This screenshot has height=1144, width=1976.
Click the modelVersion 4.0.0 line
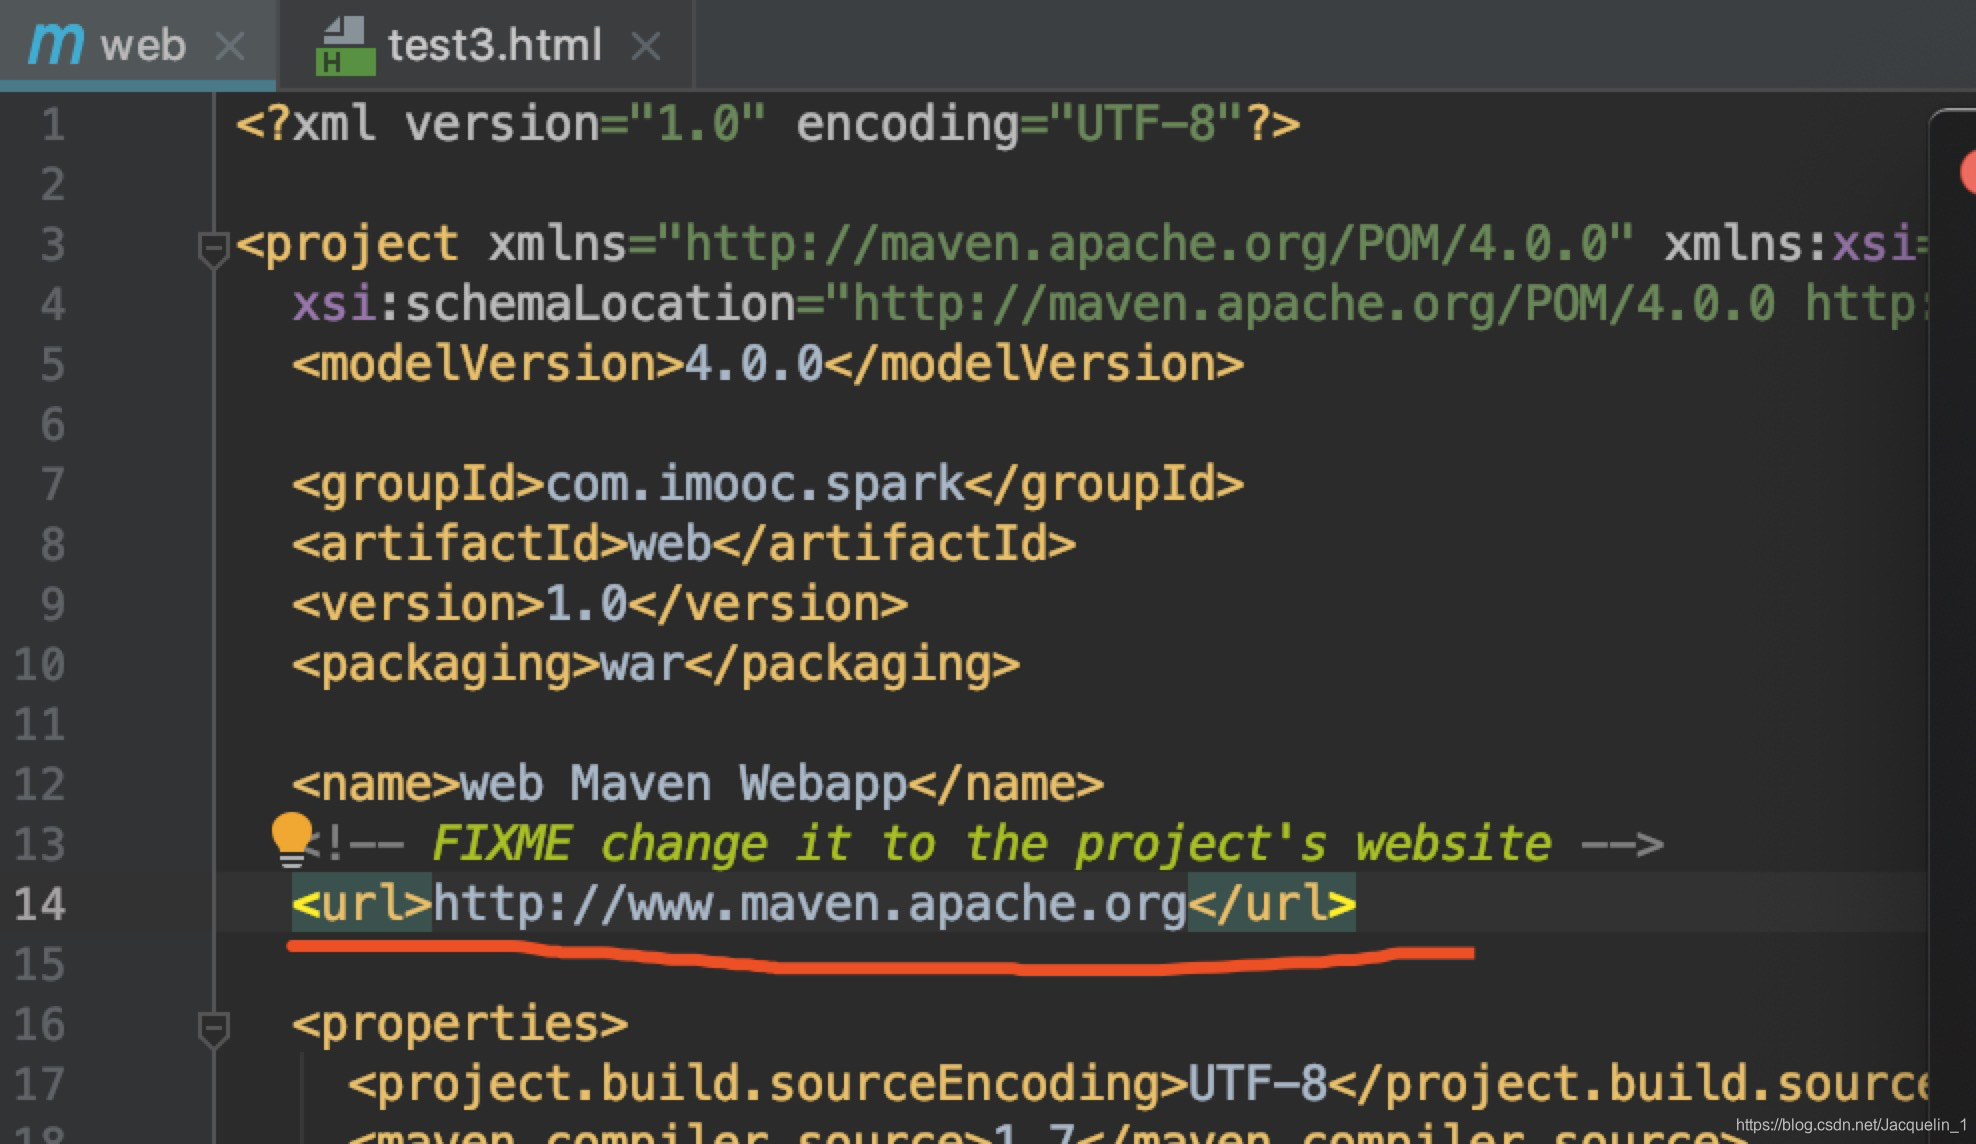point(768,364)
